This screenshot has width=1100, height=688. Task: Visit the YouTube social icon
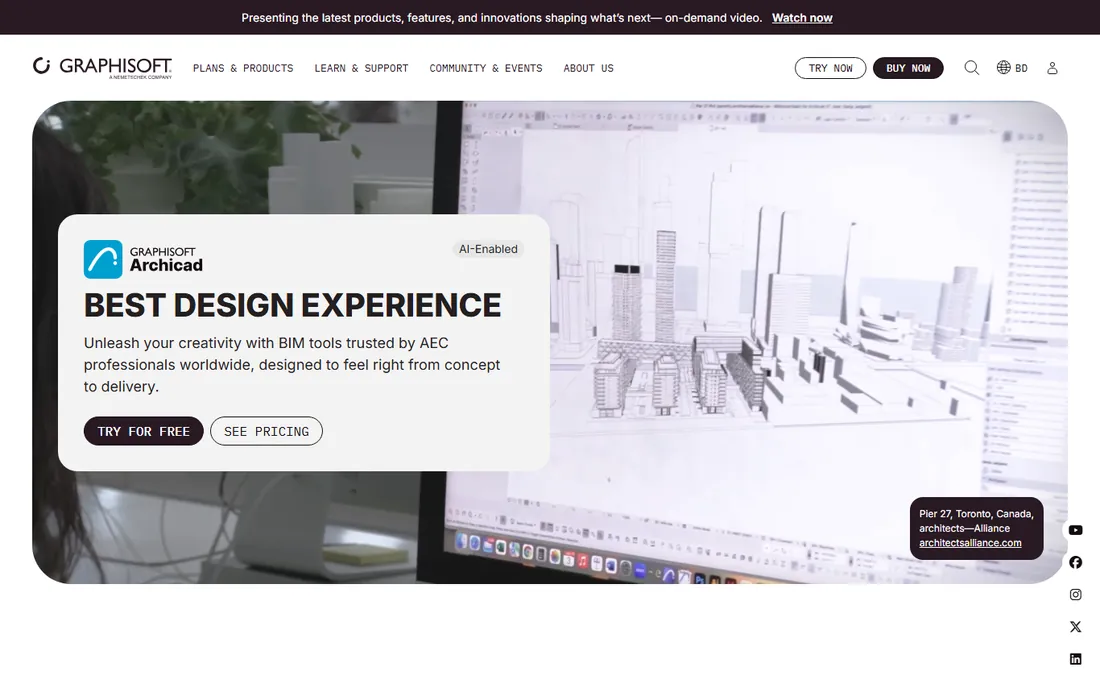pos(1075,530)
